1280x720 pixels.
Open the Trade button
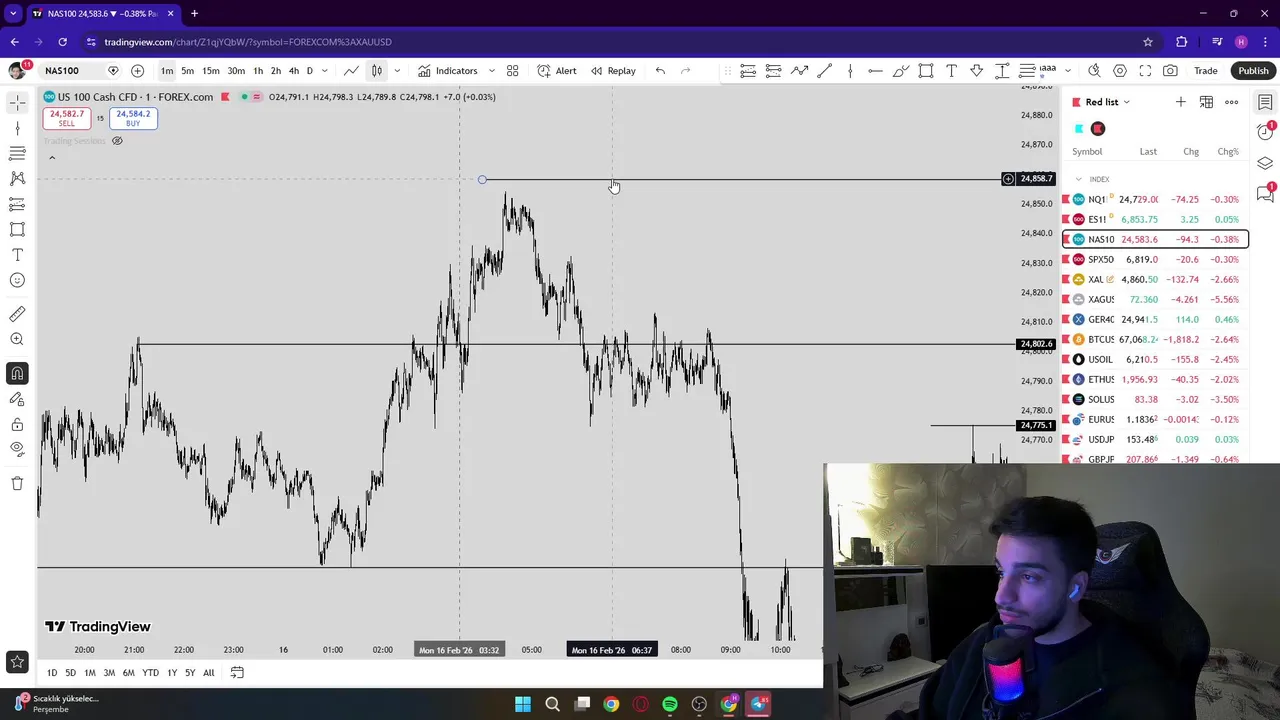point(1206,71)
